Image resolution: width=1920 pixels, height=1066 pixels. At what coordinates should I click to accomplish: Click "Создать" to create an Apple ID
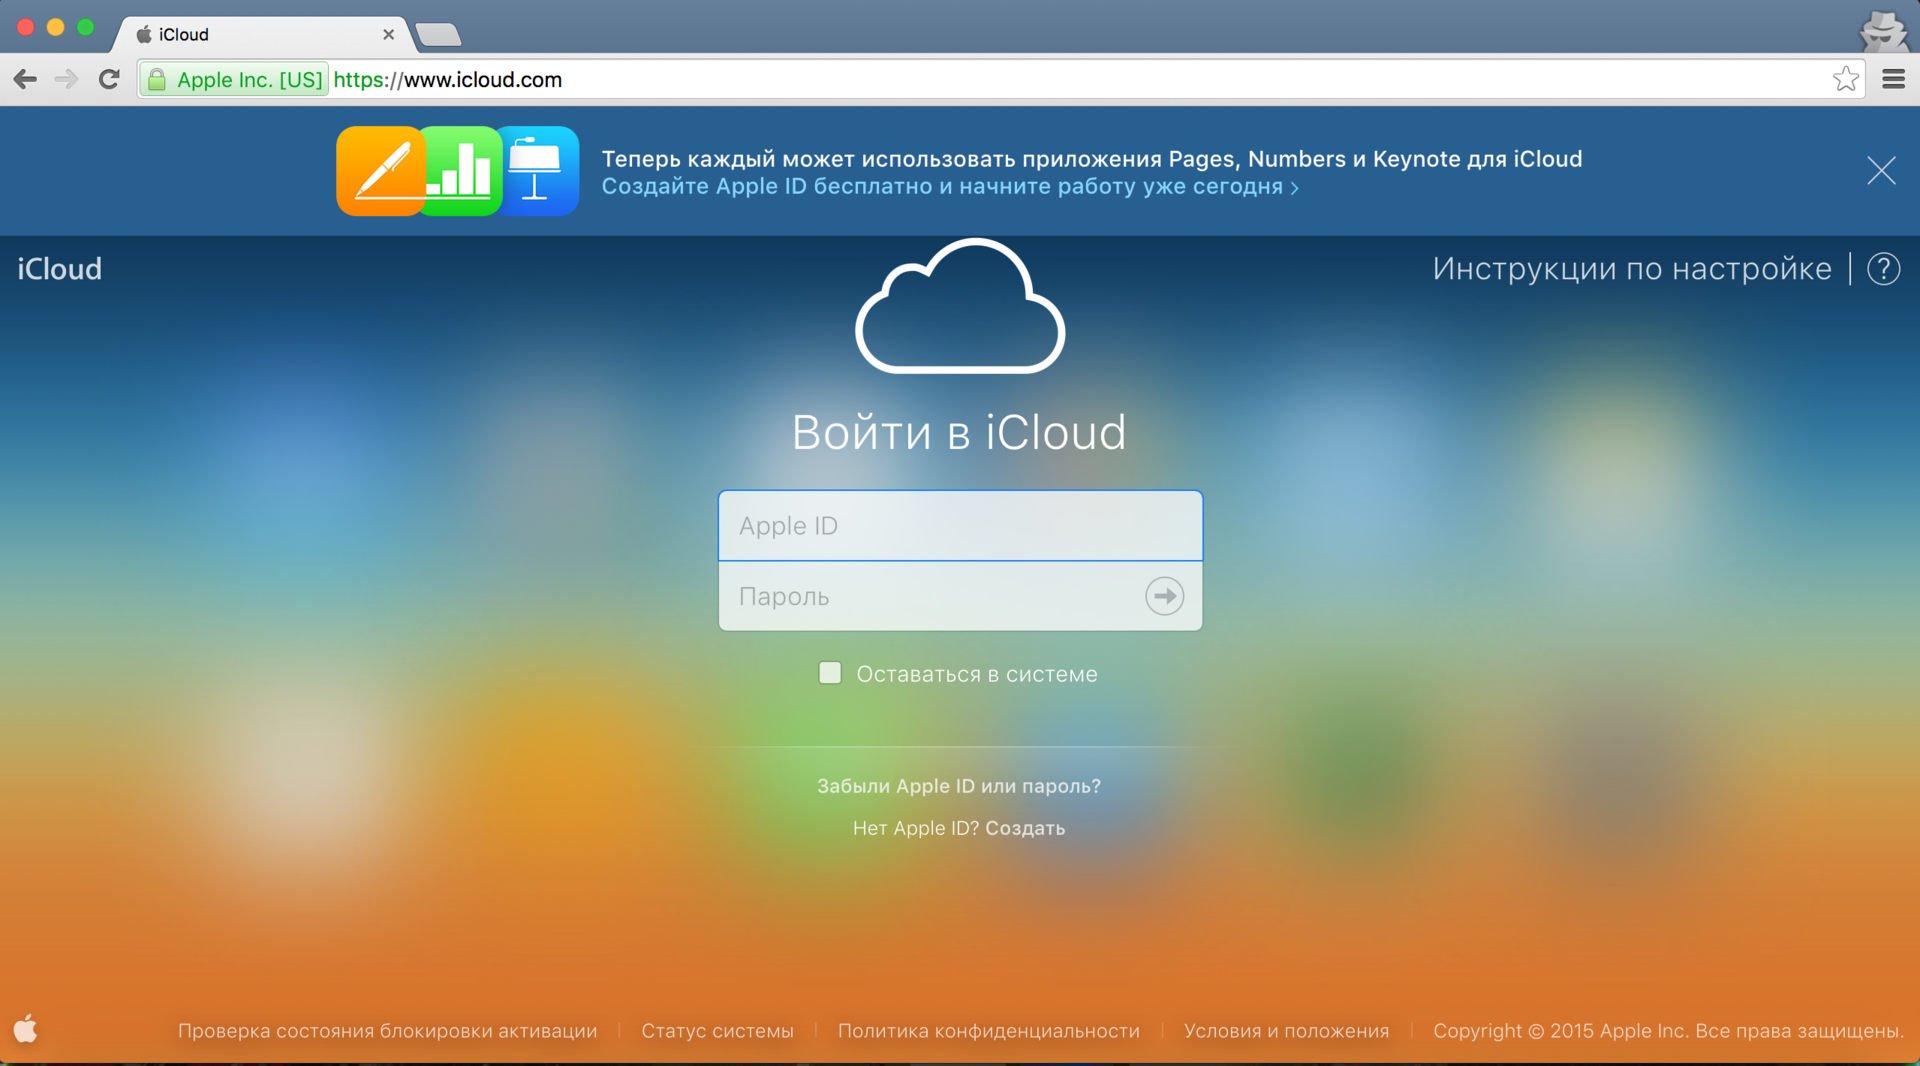point(1025,828)
